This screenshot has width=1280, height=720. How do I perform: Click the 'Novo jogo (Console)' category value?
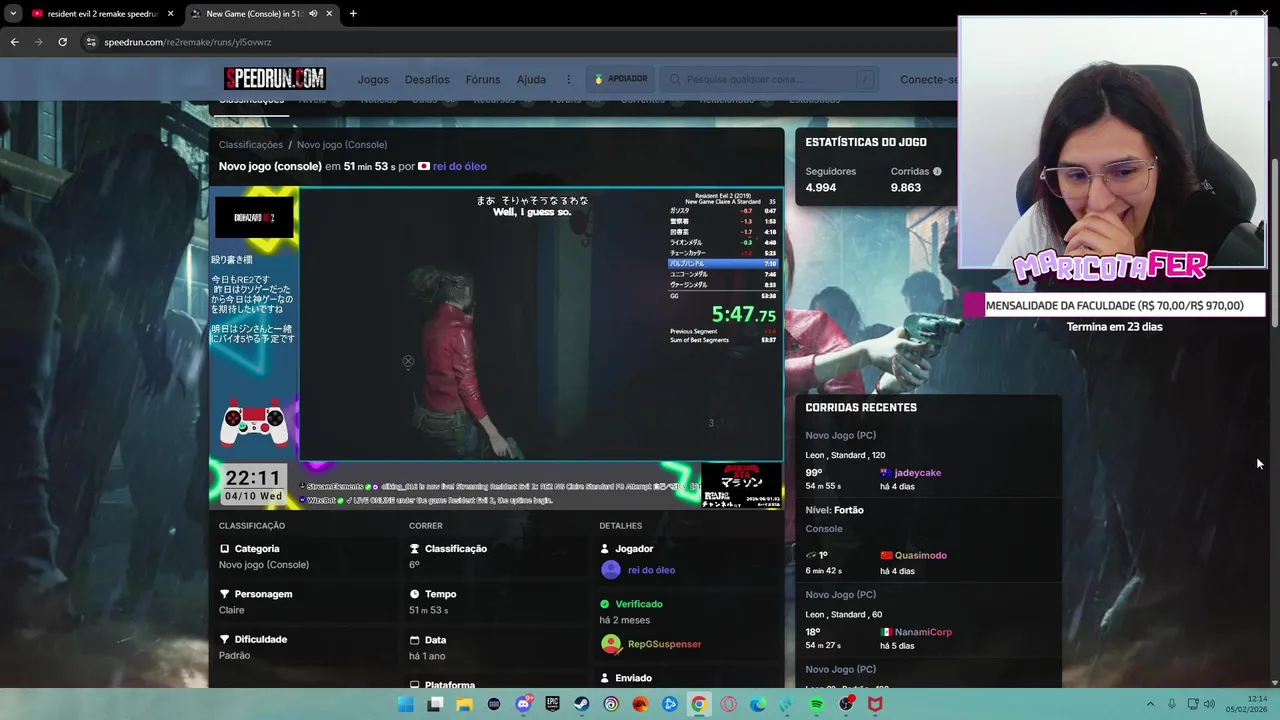click(x=264, y=565)
